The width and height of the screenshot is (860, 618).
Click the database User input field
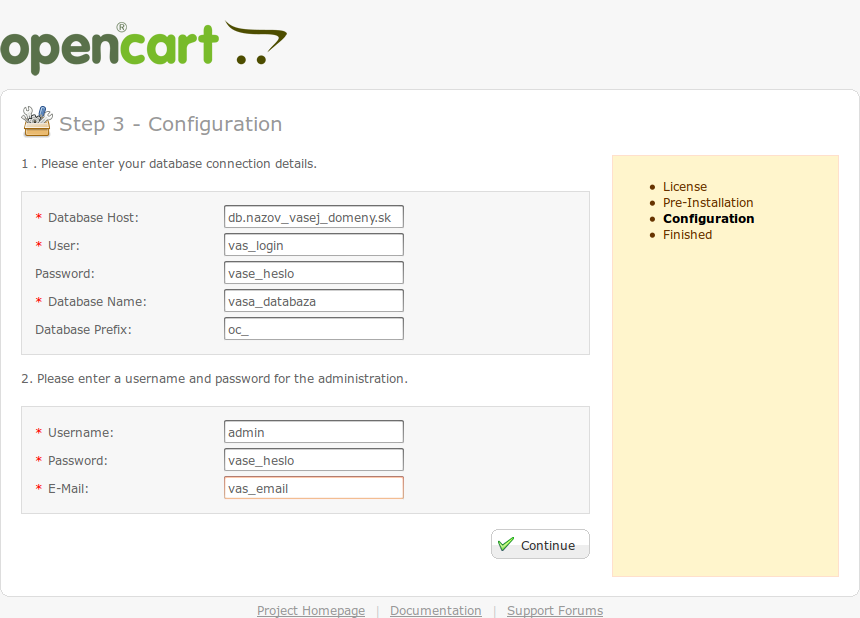pyautogui.click(x=314, y=245)
